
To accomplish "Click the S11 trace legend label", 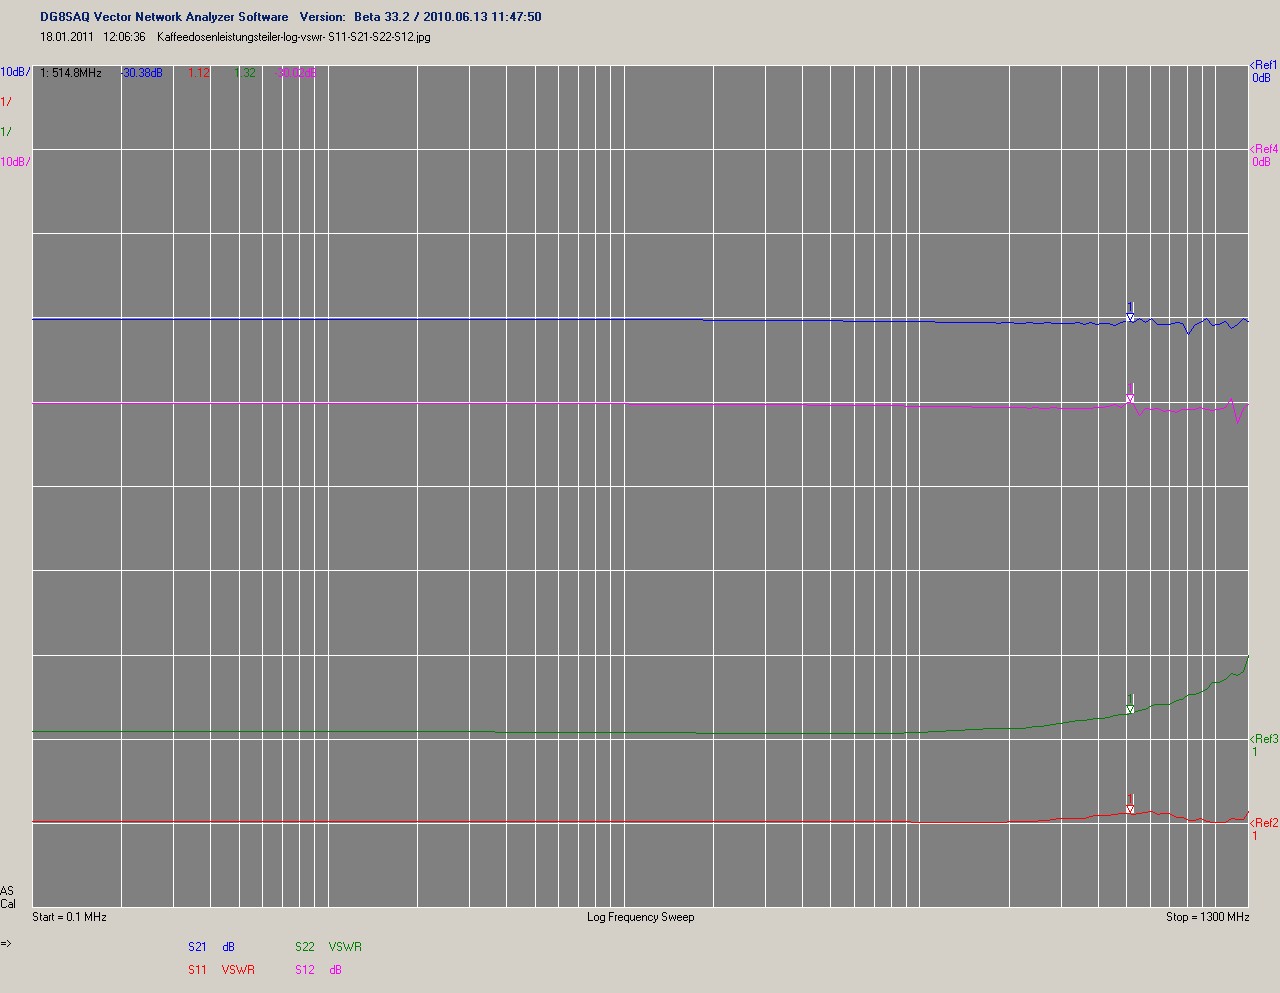I will tap(197, 969).
